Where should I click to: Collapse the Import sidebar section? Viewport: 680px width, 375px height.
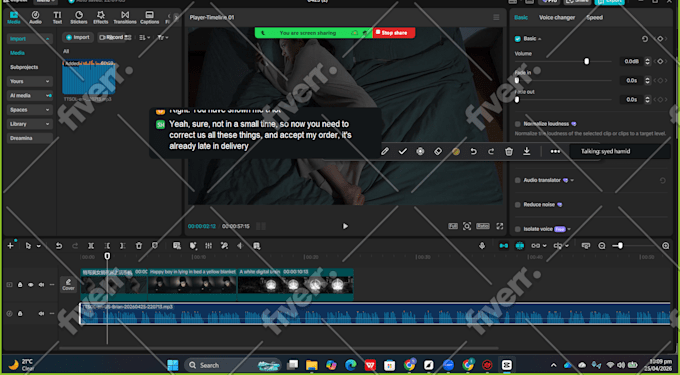[x=47, y=39]
